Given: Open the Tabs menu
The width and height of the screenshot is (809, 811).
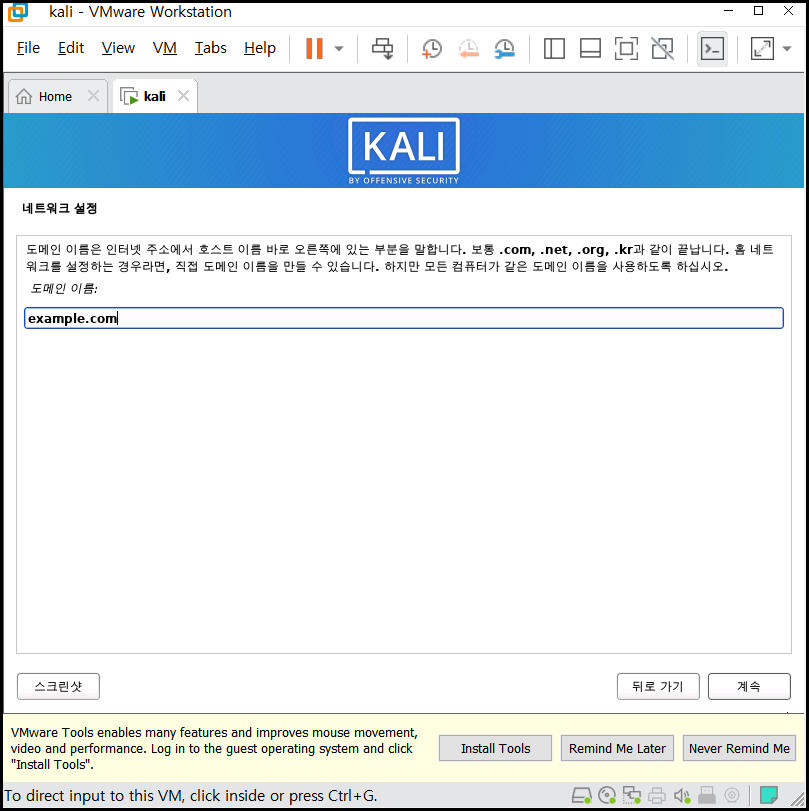Looking at the screenshot, I should click(x=211, y=48).
